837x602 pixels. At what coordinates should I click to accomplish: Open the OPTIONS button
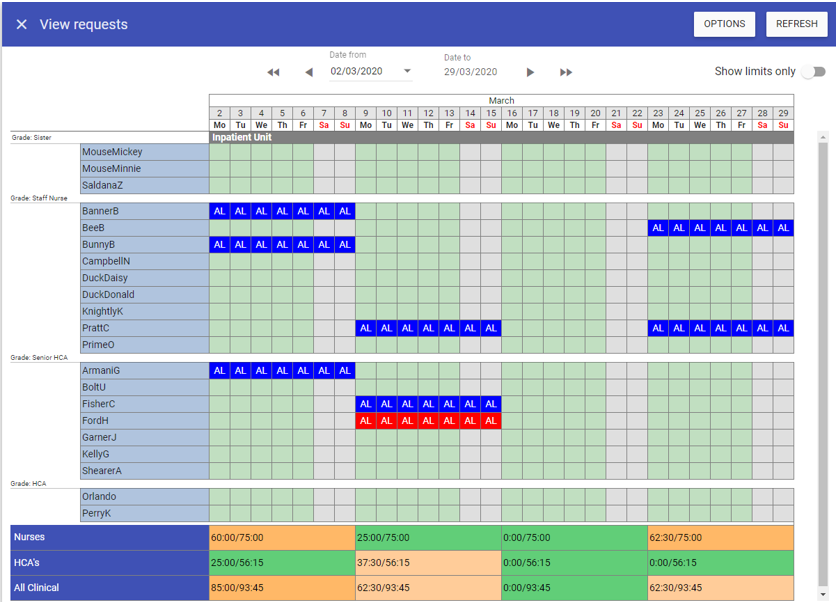click(724, 24)
